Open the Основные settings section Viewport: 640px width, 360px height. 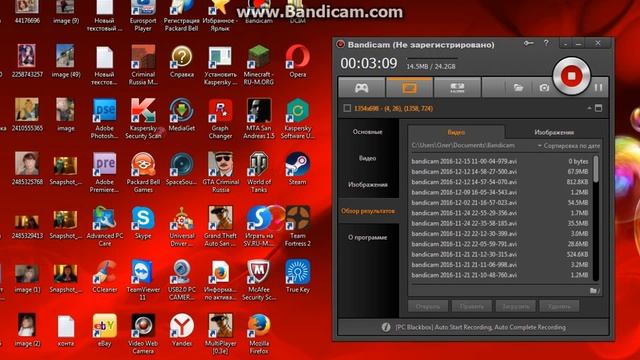[367, 132]
